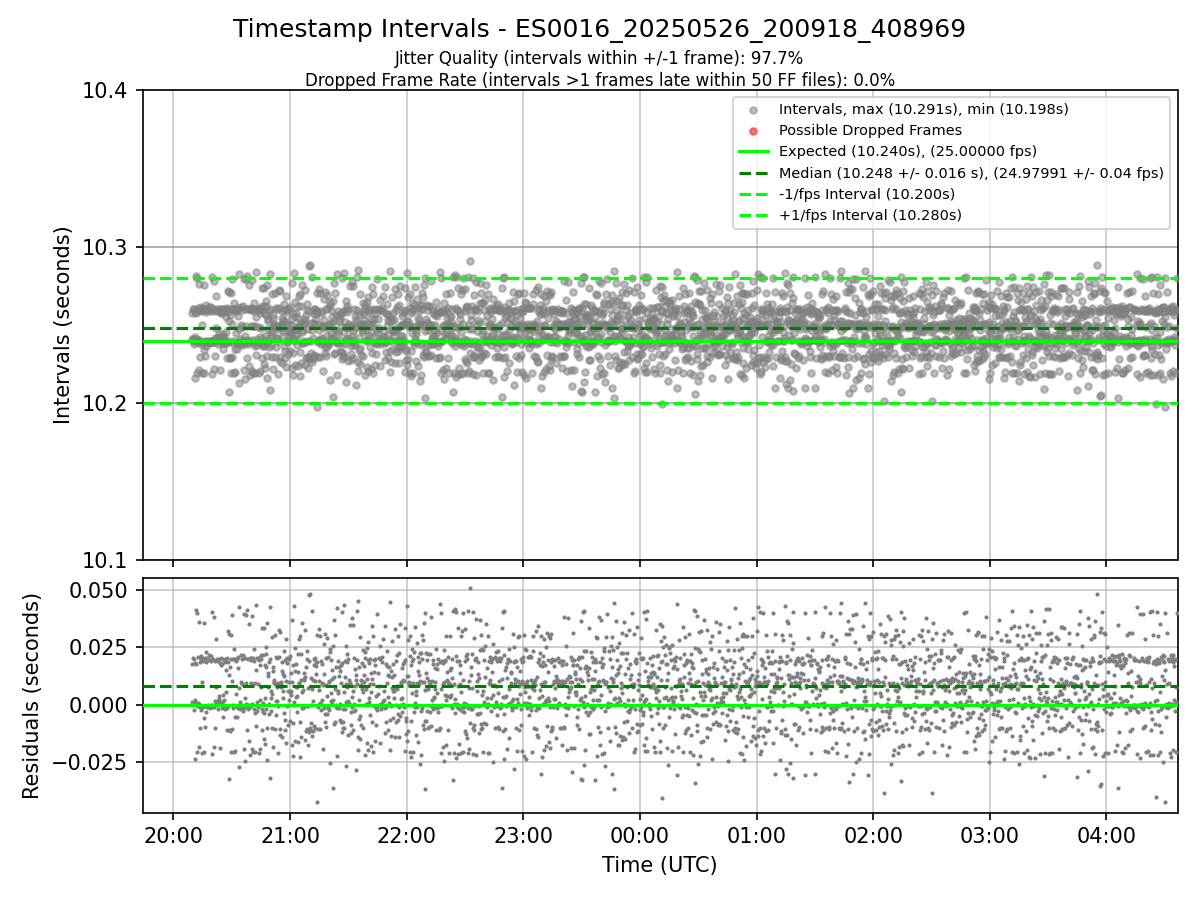Click legend entry starting 'Median (10.248 +/- 0.016 s)'
This screenshot has height=900, width=1200.
point(971,172)
